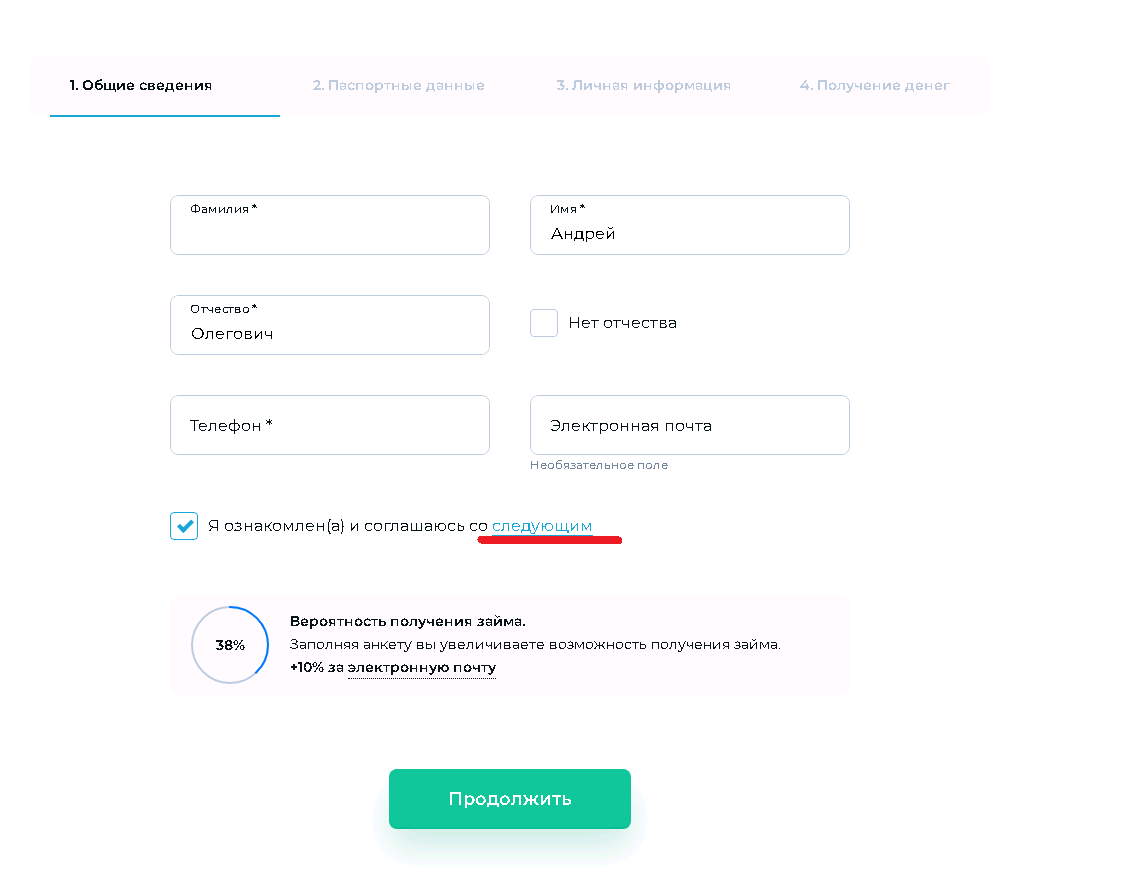Click the 'Необязательное поле' hint text

pyautogui.click(x=599, y=465)
